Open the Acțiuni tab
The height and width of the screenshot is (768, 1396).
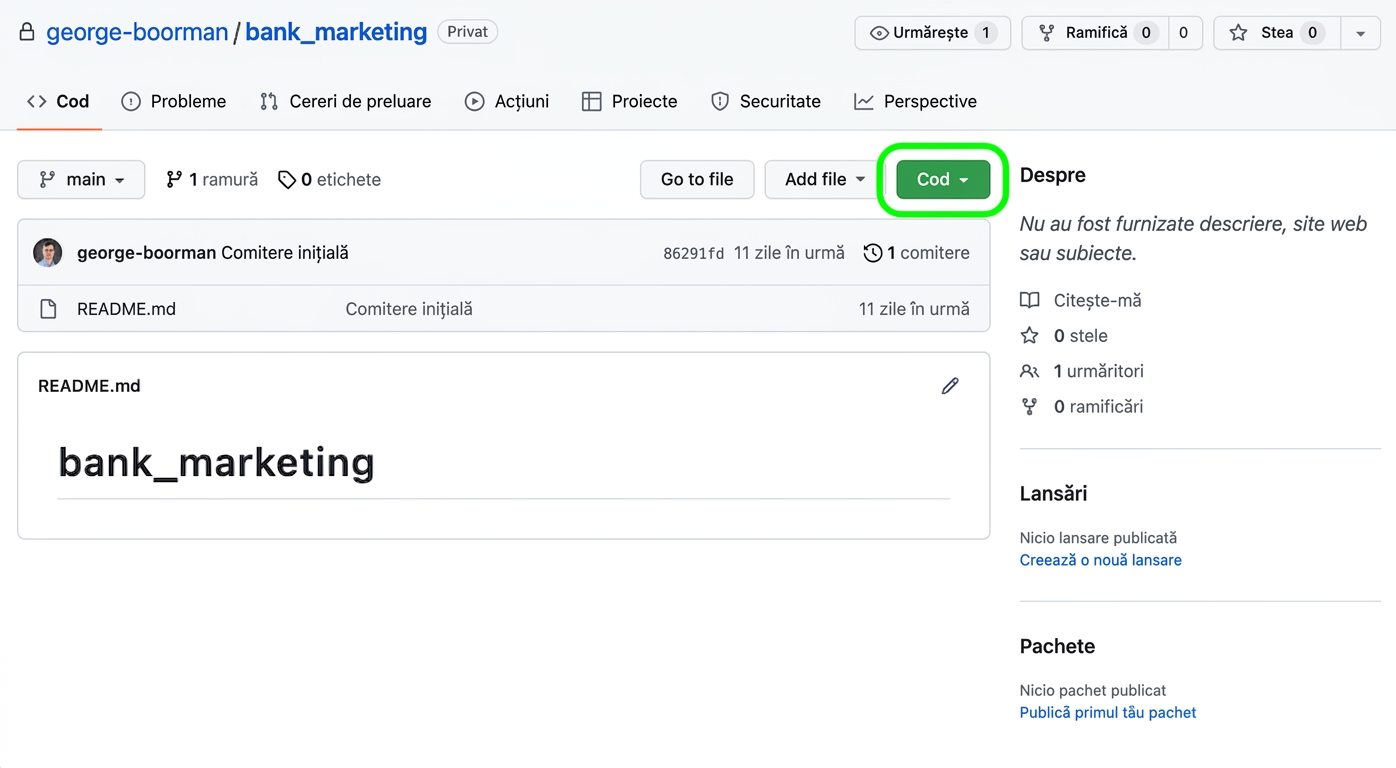point(507,101)
